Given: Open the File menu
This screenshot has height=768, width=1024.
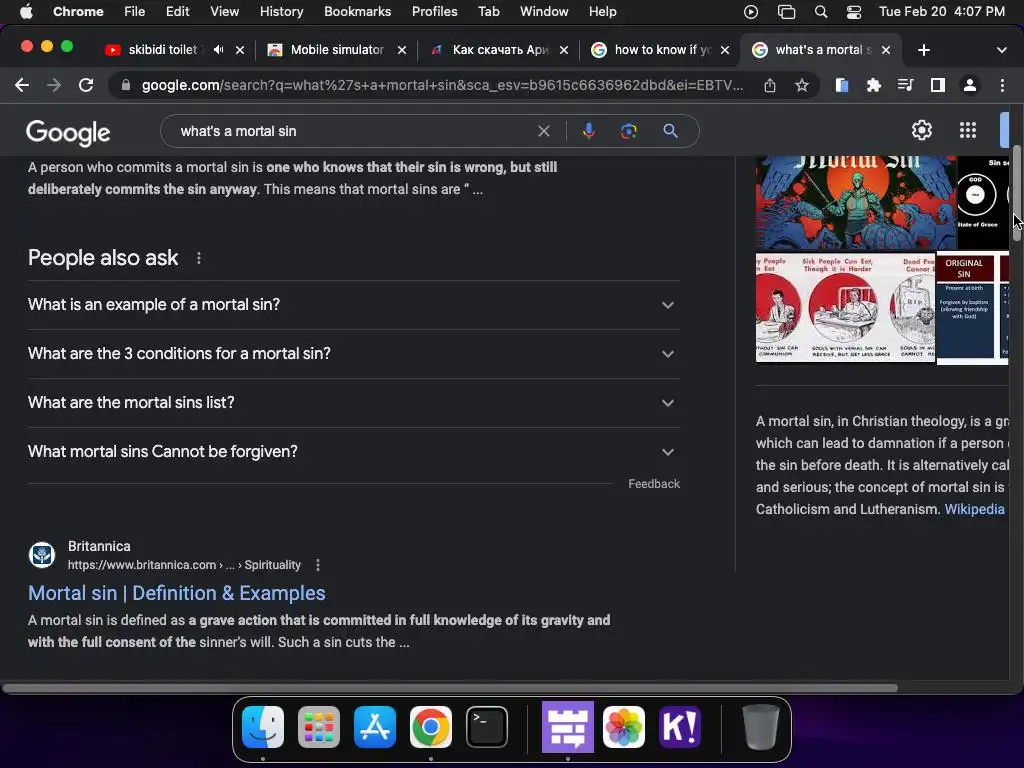Looking at the screenshot, I should click(135, 12).
